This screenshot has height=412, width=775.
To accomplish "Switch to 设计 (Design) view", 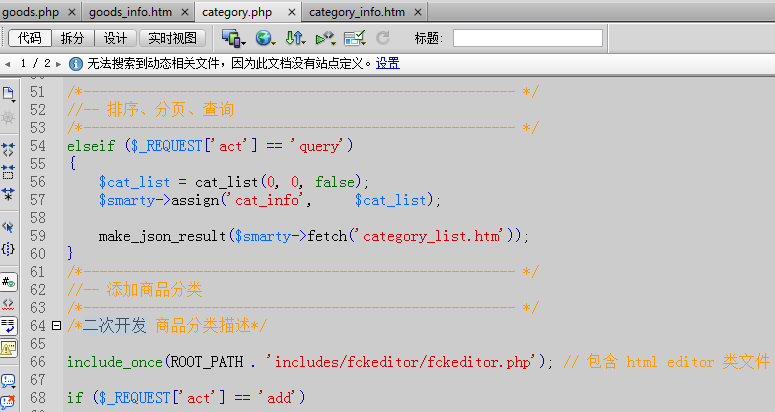I will (x=115, y=38).
